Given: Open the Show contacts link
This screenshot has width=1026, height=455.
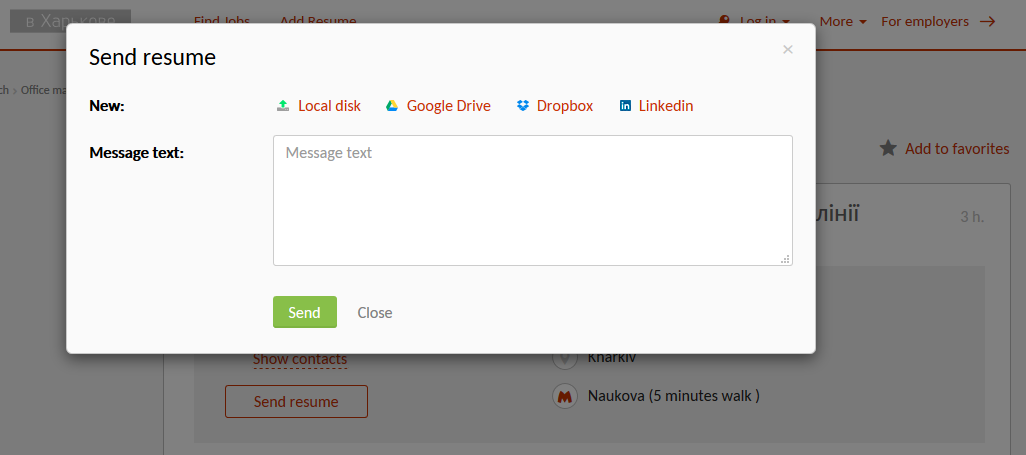Looking at the screenshot, I should coord(300,359).
